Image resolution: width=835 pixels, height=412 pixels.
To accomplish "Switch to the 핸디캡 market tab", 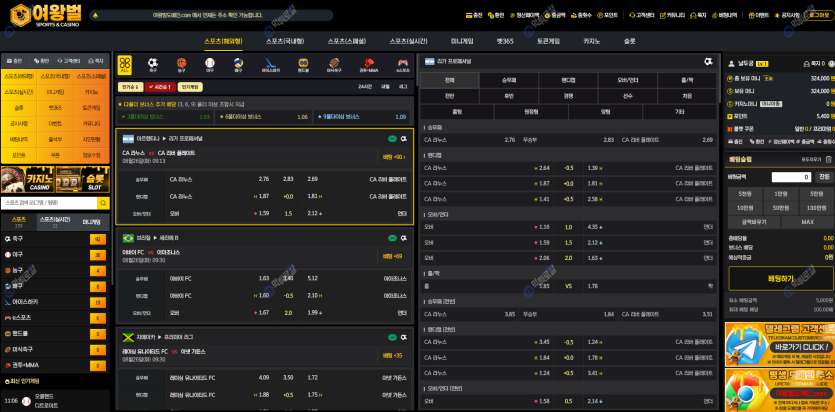I will (x=568, y=79).
